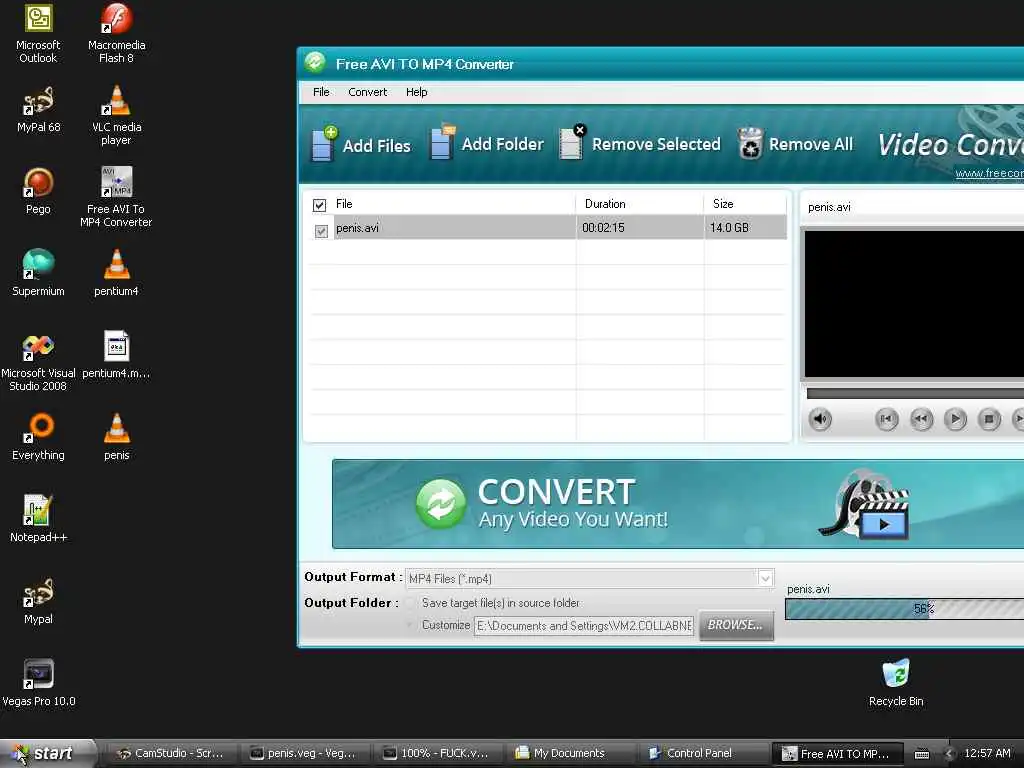The height and width of the screenshot is (768, 1024).
Task: Click Remove All trash icon in toolbar
Action: tap(750, 143)
